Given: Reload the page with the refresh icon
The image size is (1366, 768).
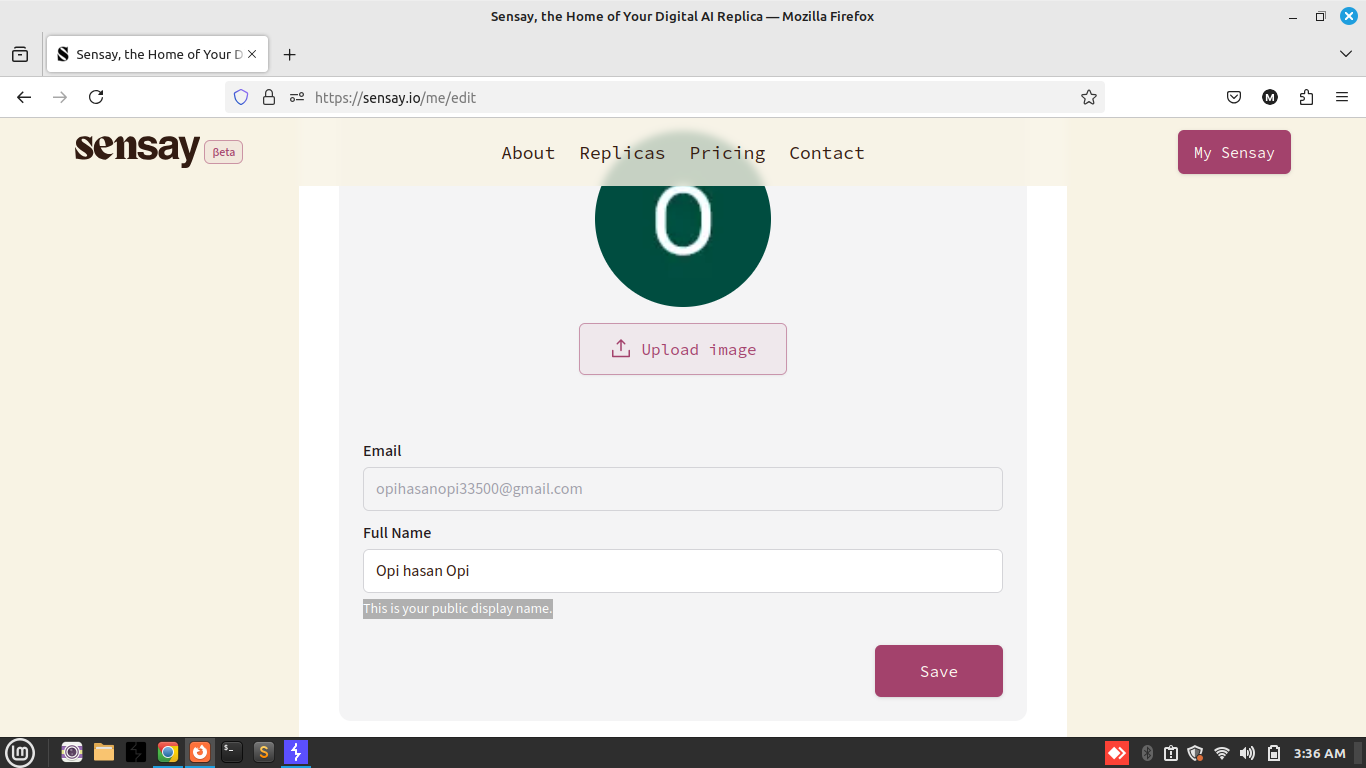Looking at the screenshot, I should [x=96, y=97].
